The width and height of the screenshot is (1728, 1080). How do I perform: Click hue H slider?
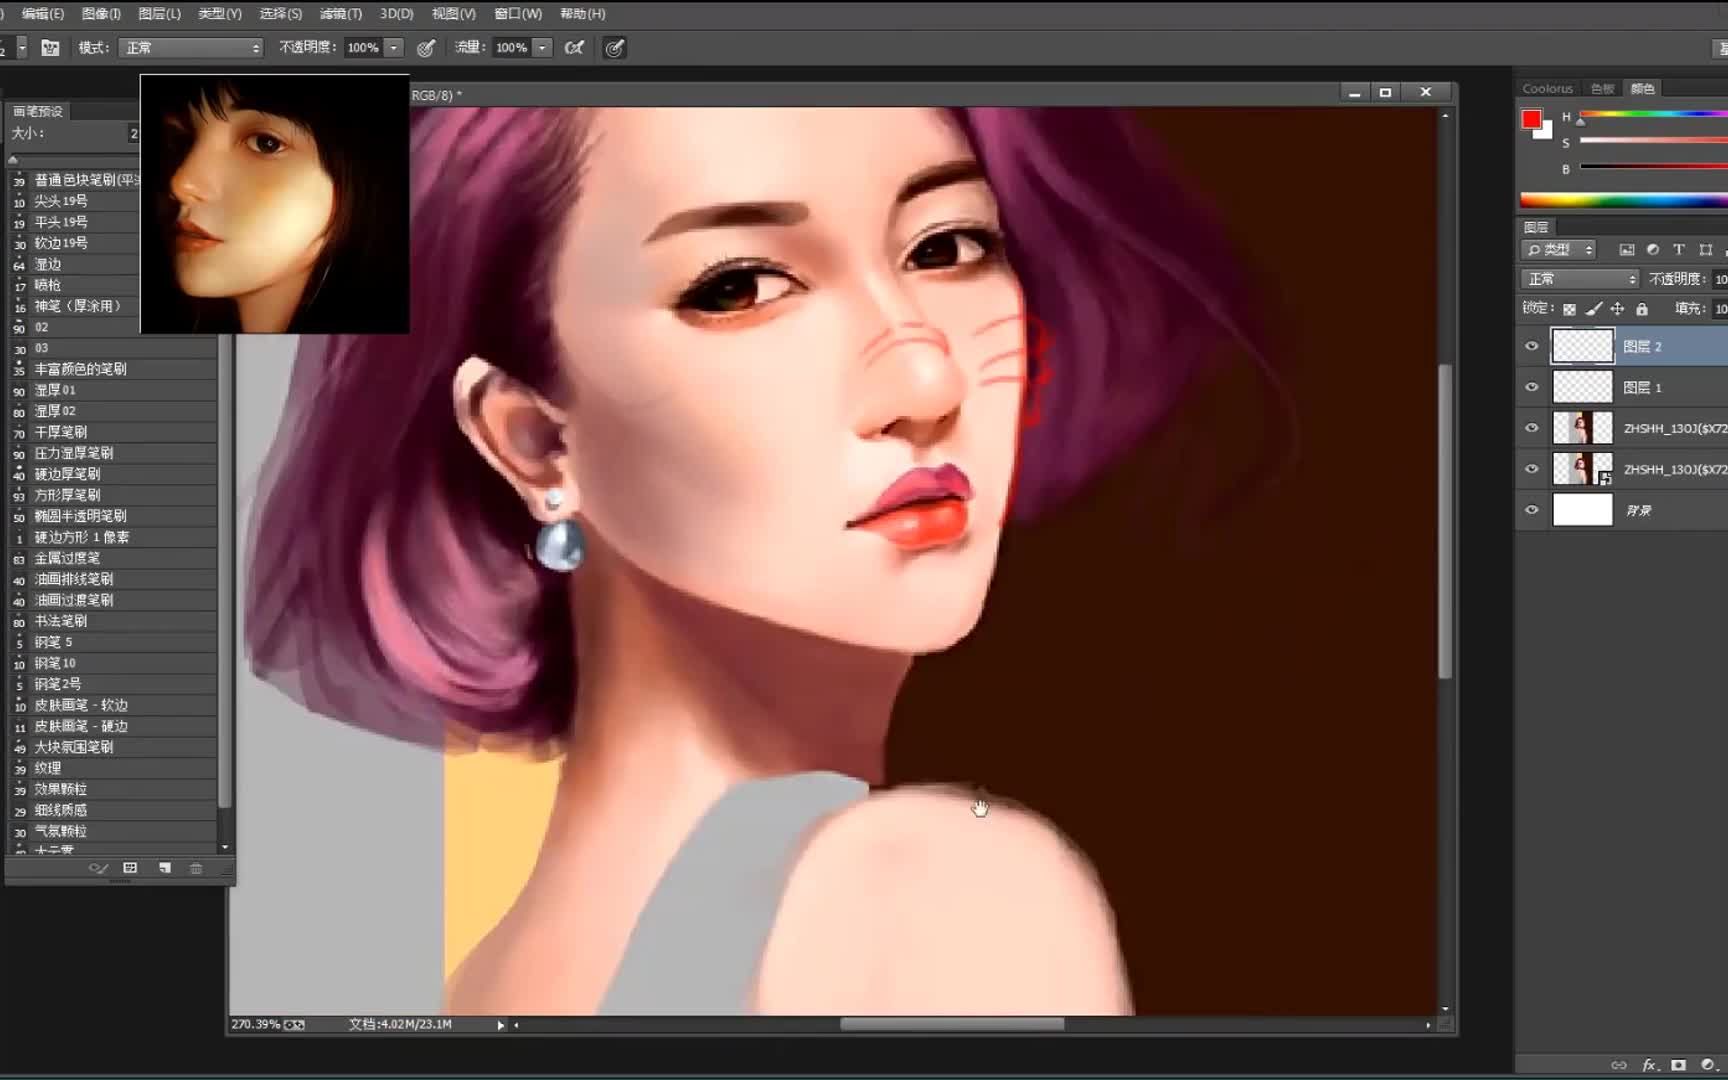pyautogui.click(x=1654, y=115)
